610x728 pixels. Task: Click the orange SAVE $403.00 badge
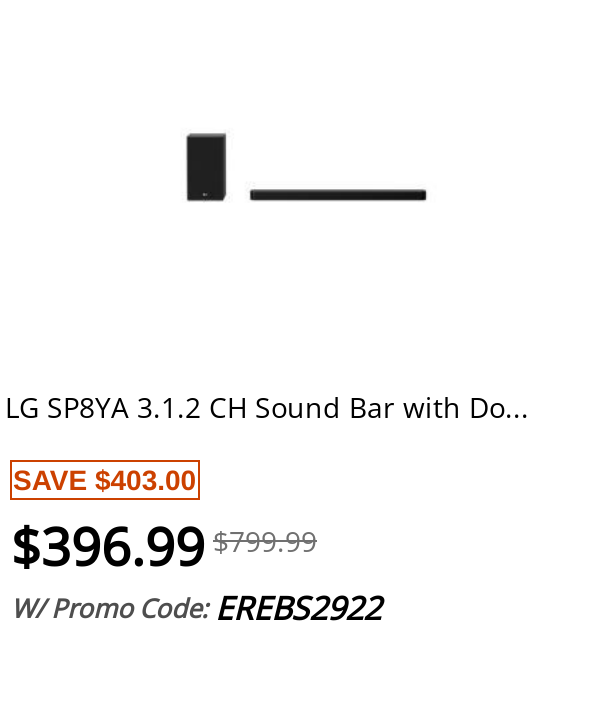(x=105, y=480)
